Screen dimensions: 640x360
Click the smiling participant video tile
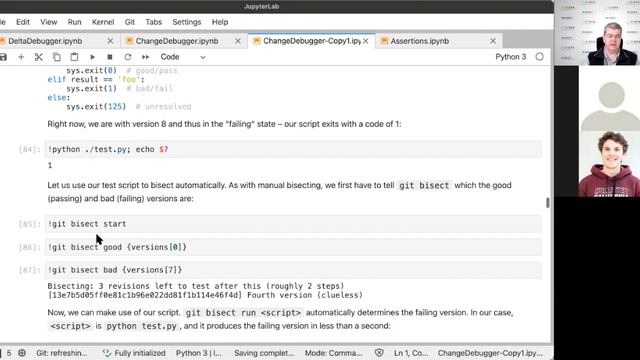click(609, 164)
